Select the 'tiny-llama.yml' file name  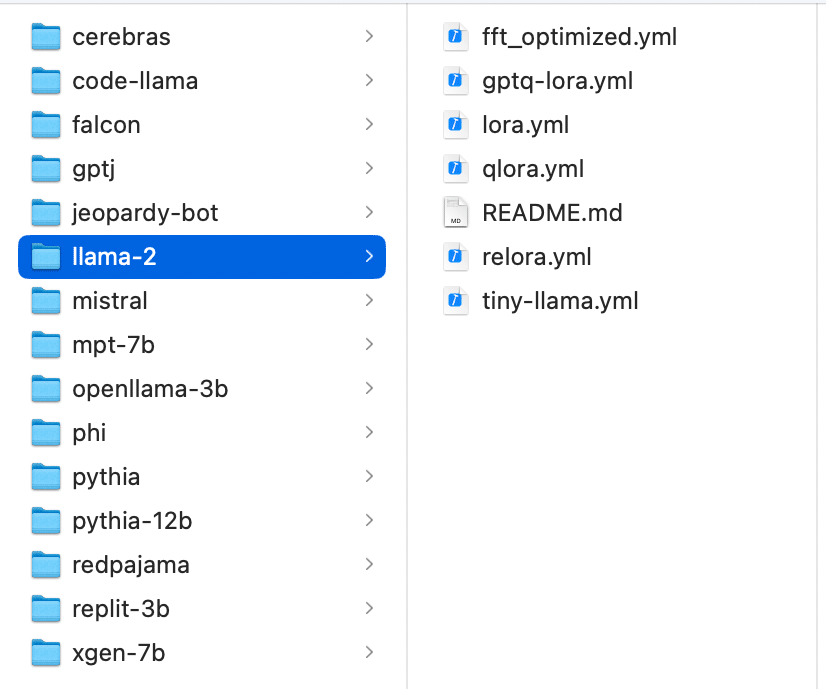pos(560,302)
